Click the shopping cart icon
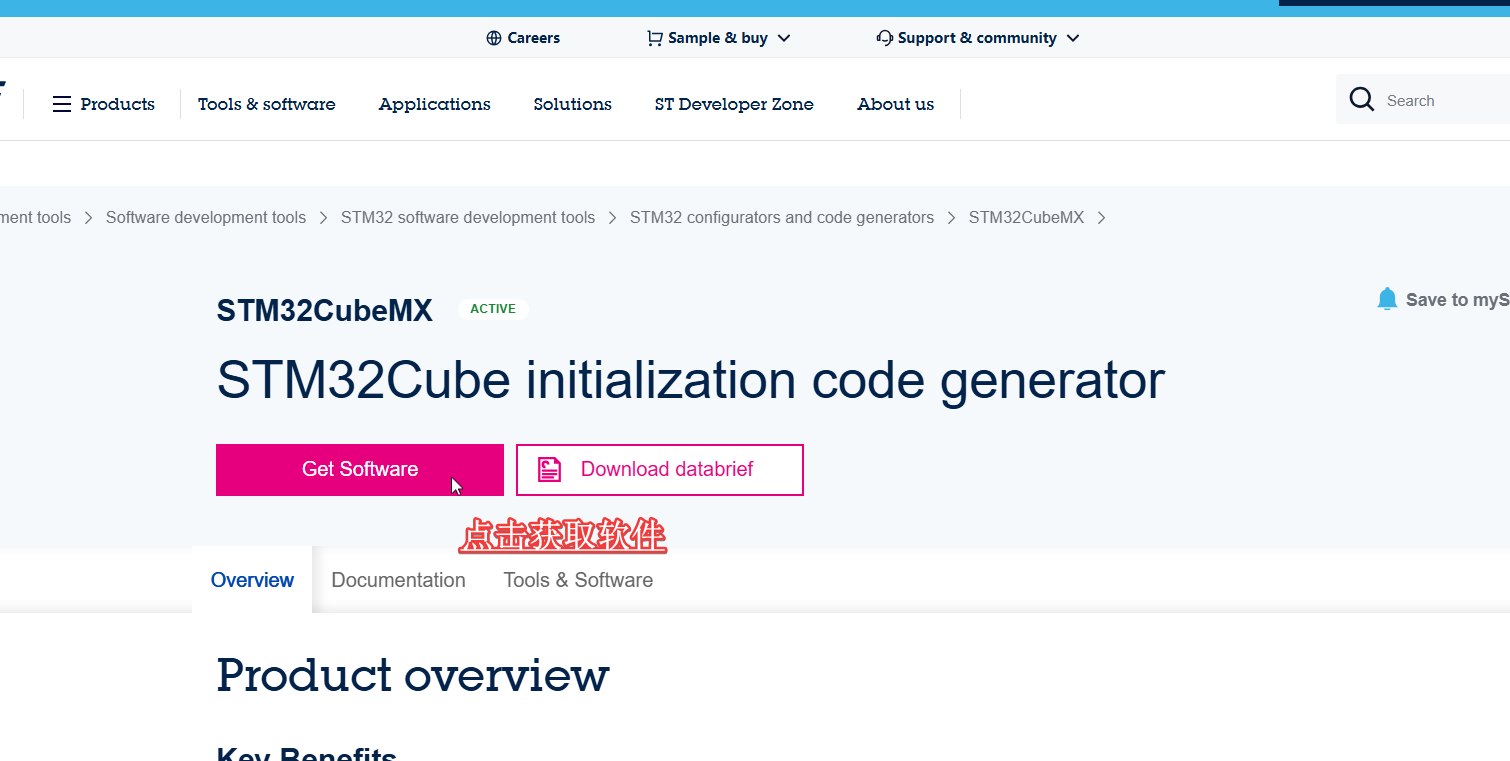The width and height of the screenshot is (1510, 761). coord(655,38)
